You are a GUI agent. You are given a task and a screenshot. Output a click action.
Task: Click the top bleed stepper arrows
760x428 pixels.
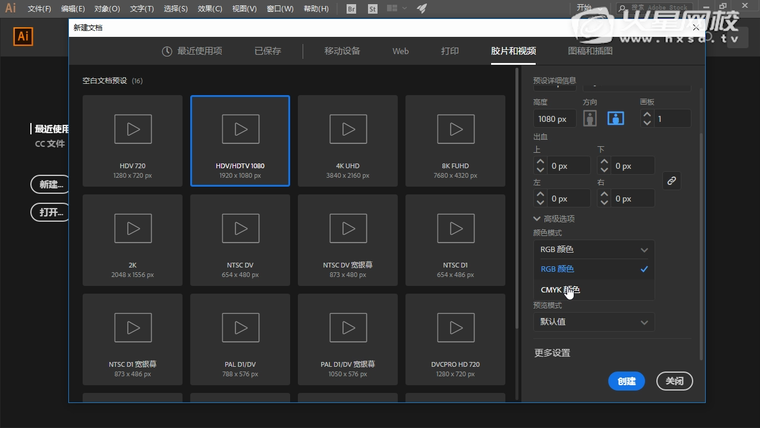pos(542,166)
